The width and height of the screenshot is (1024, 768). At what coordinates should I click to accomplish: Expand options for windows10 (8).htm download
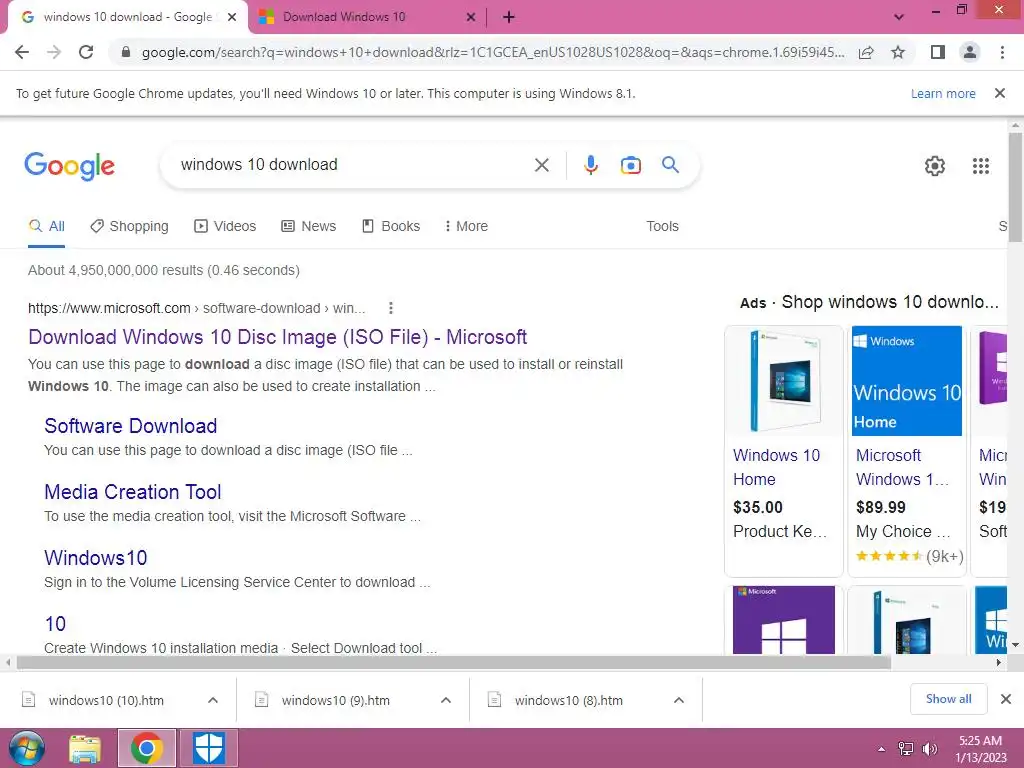coord(679,700)
